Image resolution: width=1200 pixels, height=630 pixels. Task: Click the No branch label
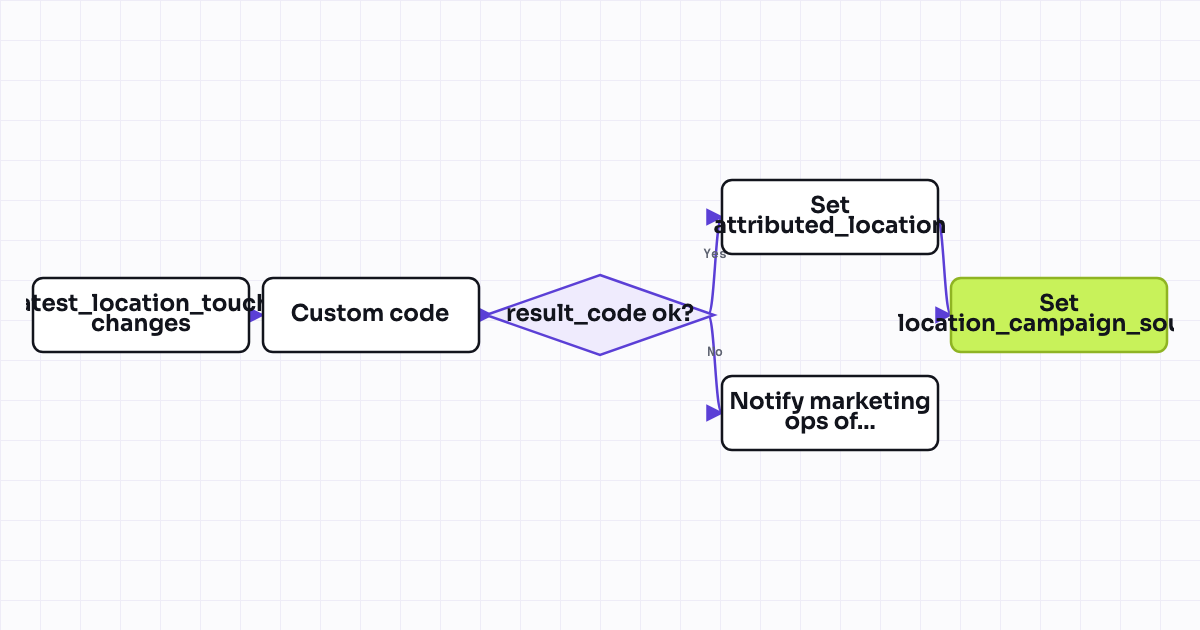point(715,352)
